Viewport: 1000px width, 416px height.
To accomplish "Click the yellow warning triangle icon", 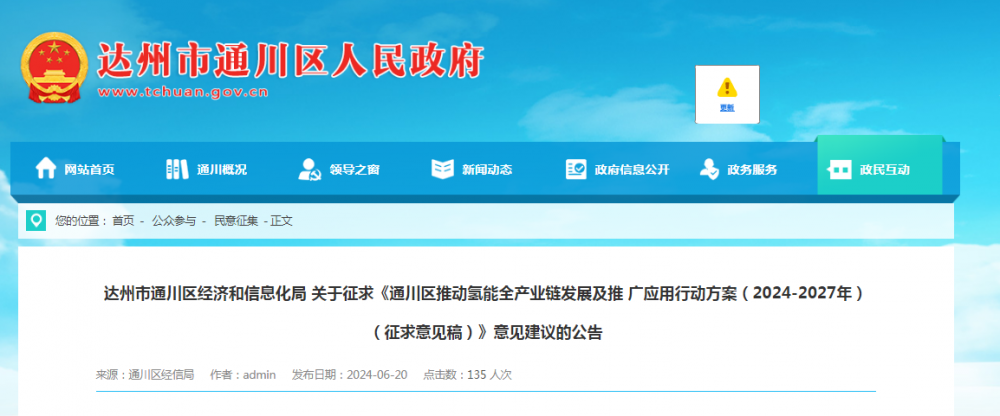I will (727, 87).
